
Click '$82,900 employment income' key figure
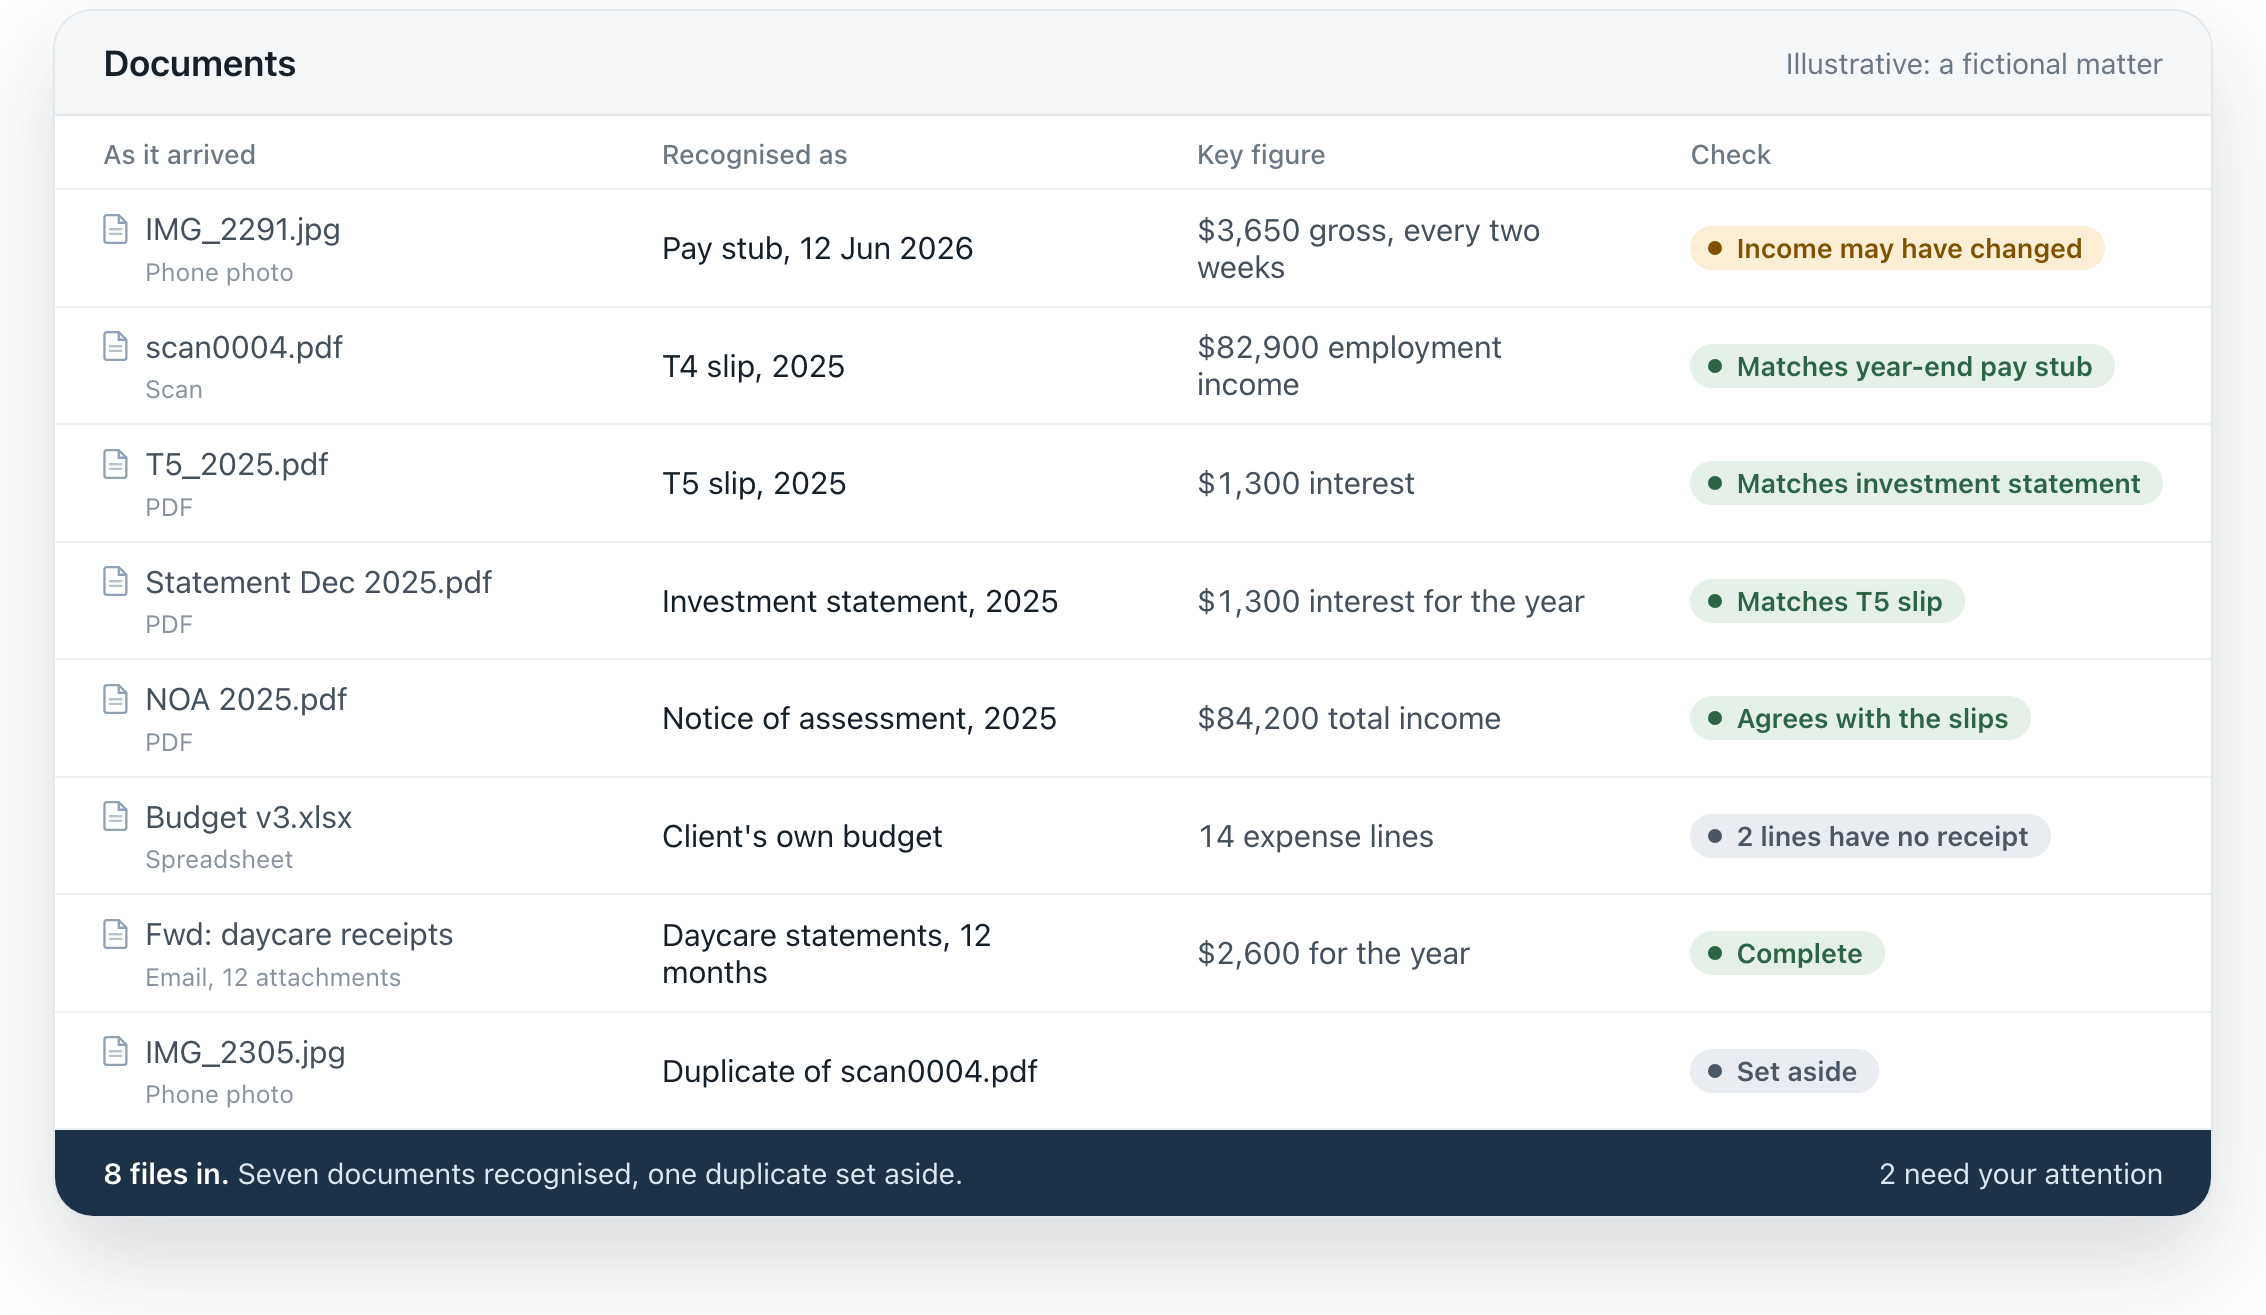1349,366
